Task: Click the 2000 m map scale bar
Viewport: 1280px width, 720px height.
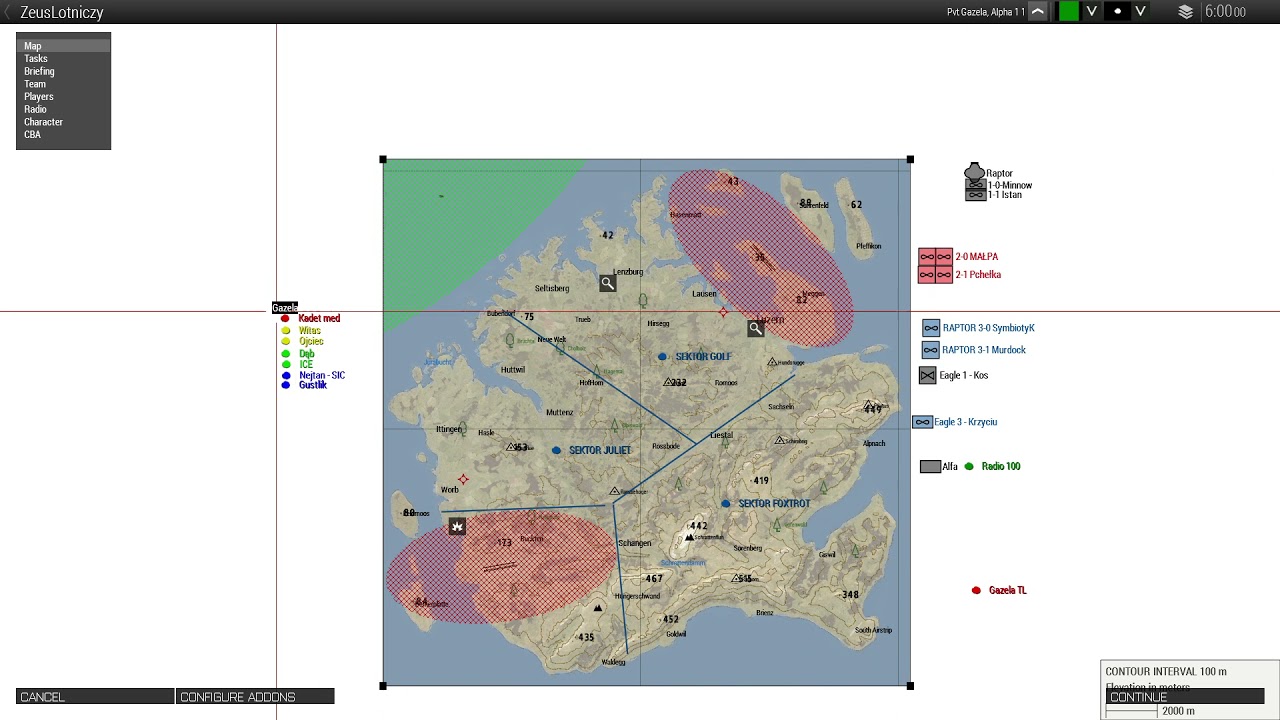Action: click(x=1132, y=711)
